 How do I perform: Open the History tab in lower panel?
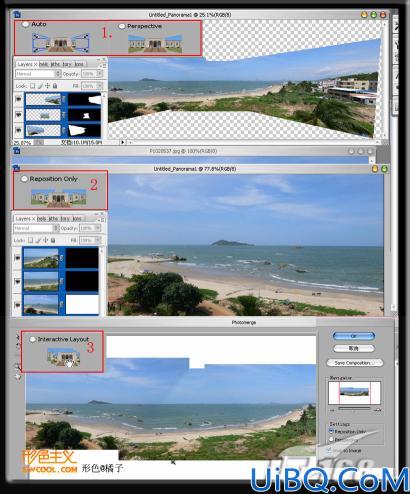(65, 219)
